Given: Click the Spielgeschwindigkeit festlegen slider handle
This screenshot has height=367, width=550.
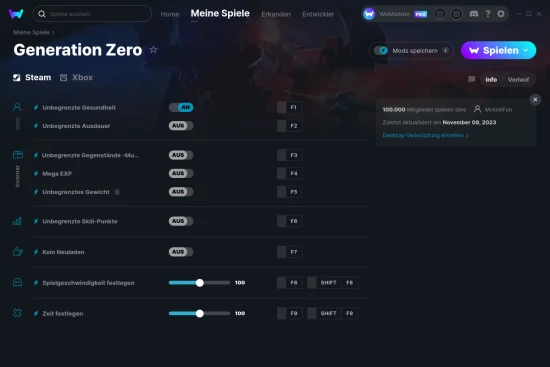Looking at the screenshot, I should tap(200, 283).
